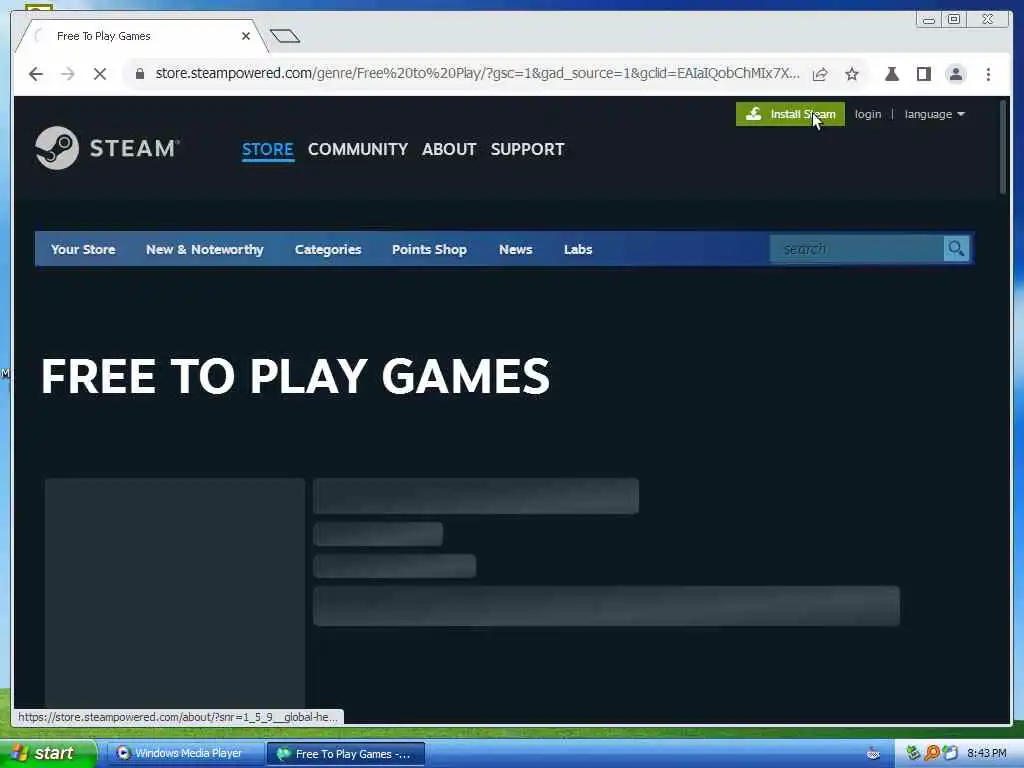The width and height of the screenshot is (1024, 768).
Task: Open a new browser tab
Action: [285, 36]
